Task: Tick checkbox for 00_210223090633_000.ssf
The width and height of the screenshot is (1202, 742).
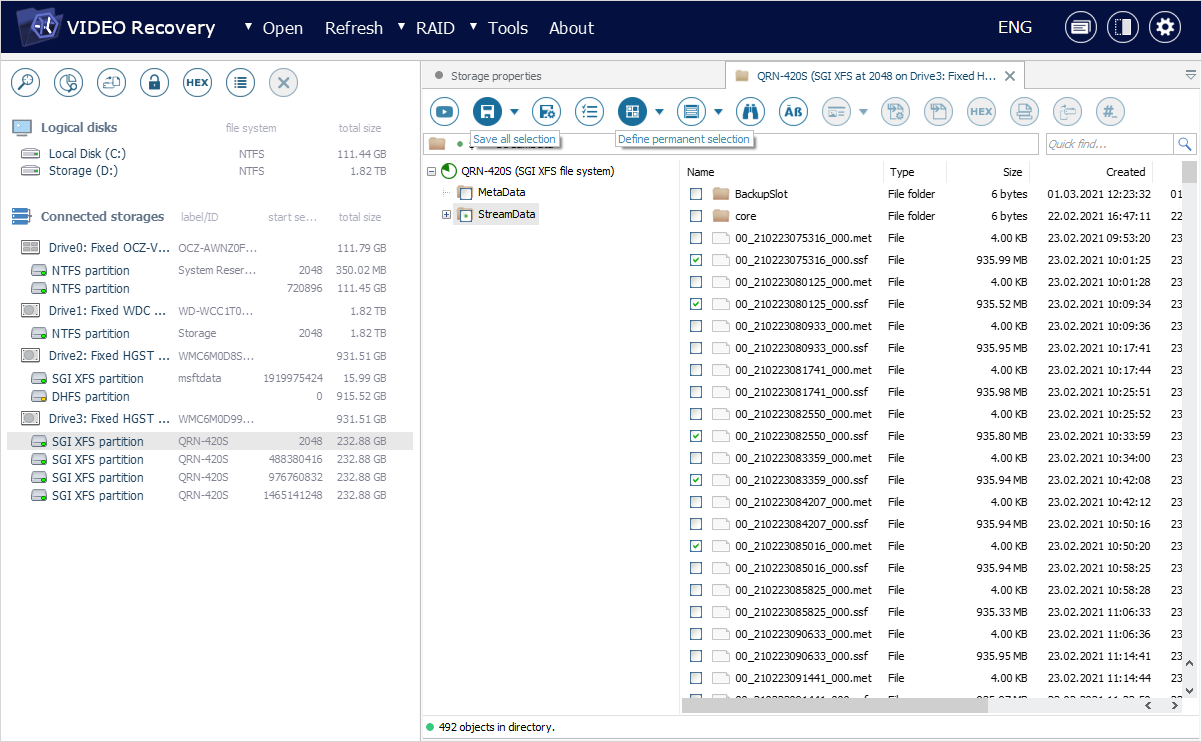Action: point(696,656)
